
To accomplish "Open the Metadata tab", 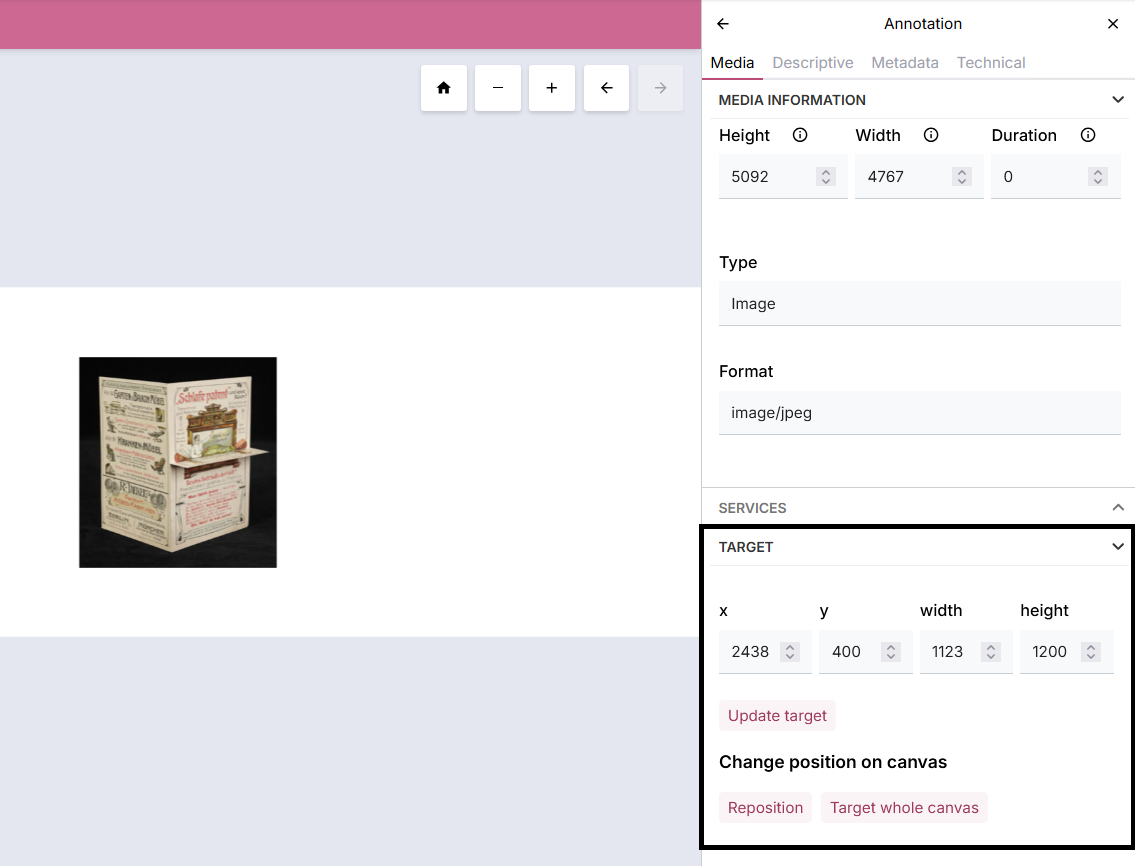I will (904, 63).
